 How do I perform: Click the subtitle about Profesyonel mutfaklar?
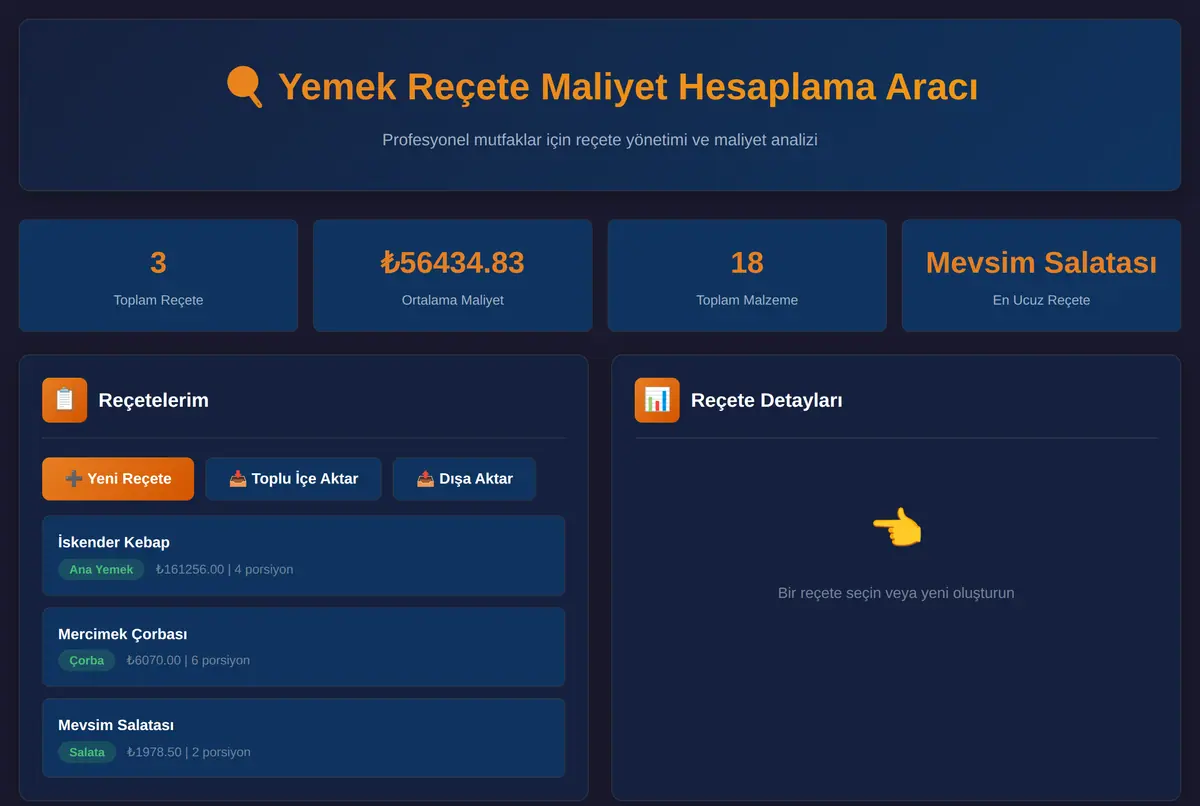600,140
